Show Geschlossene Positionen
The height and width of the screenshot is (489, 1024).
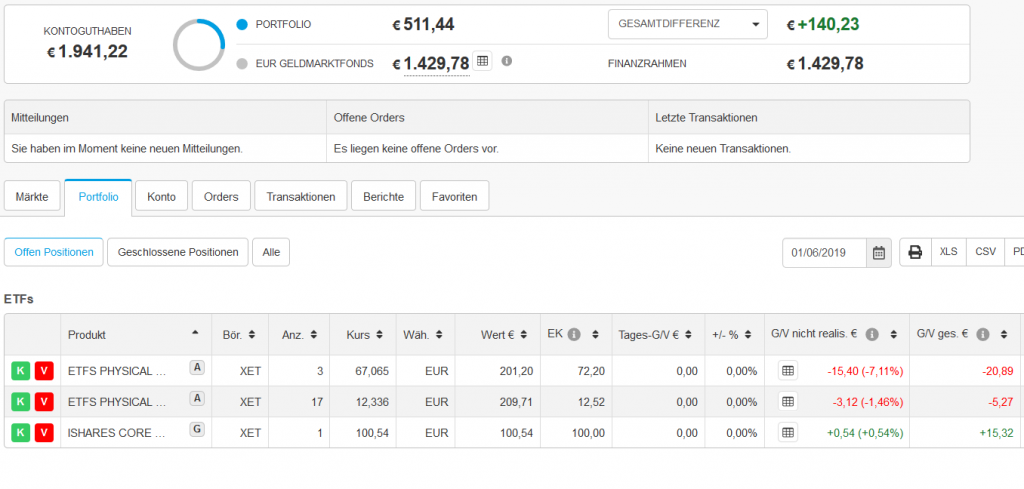tap(177, 252)
